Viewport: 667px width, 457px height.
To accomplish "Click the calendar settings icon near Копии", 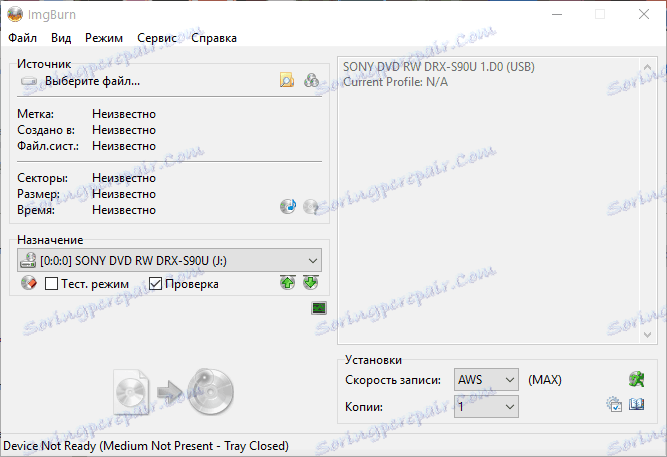I will [614, 405].
